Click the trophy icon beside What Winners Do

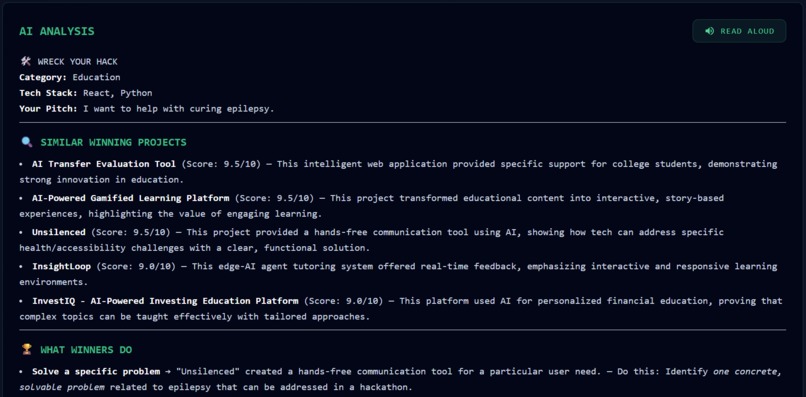click(x=27, y=350)
